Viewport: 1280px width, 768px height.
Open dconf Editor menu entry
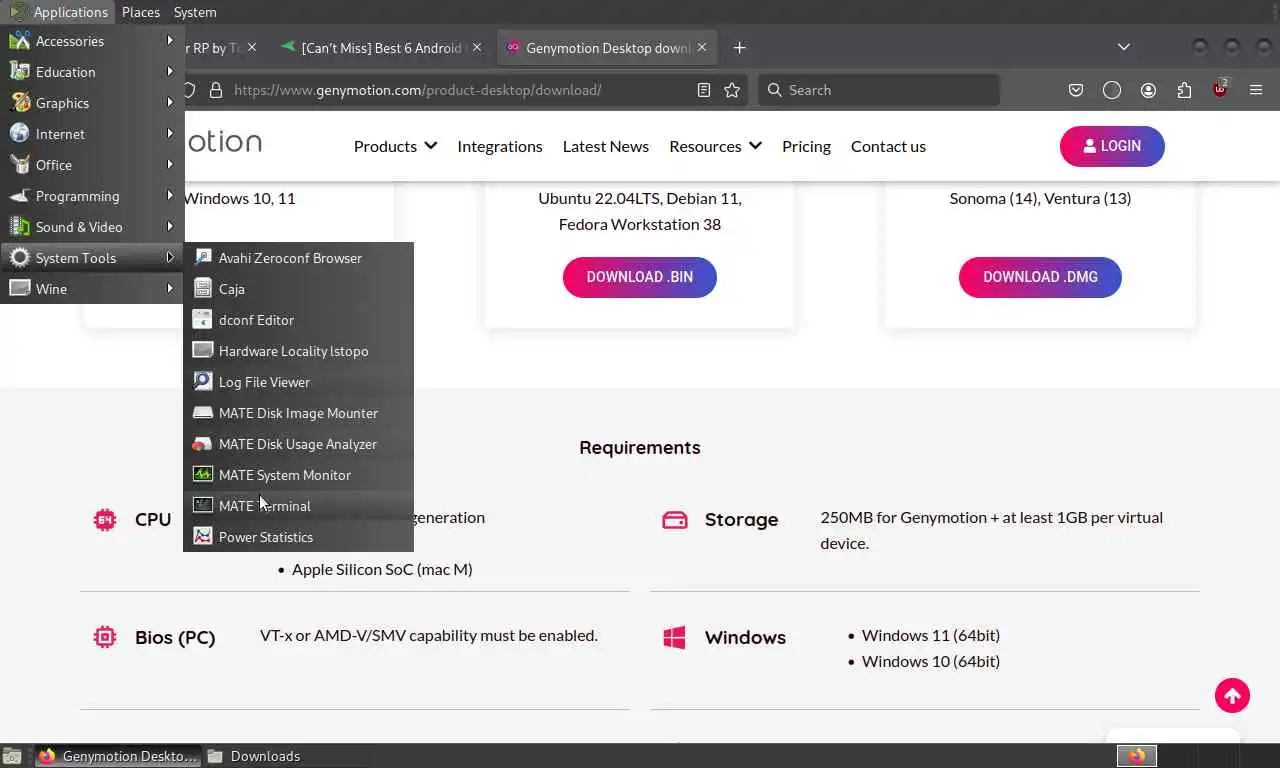[298, 320]
